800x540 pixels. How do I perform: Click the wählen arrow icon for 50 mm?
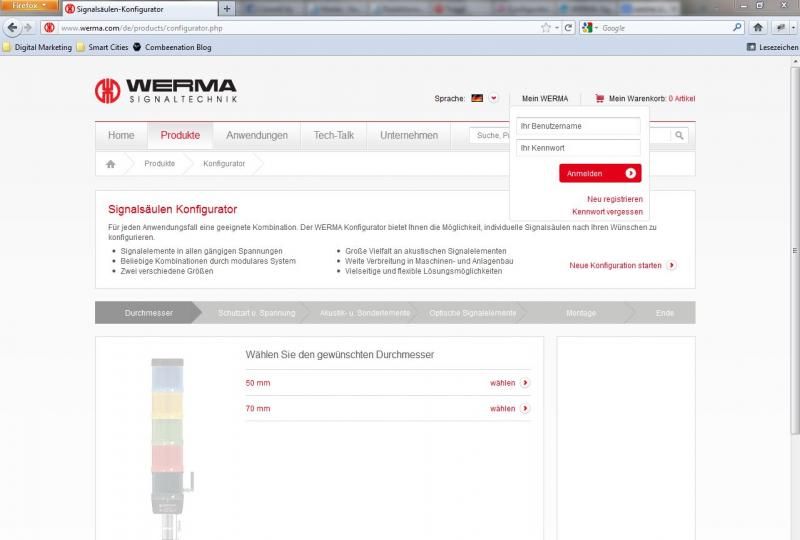coord(525,383)
